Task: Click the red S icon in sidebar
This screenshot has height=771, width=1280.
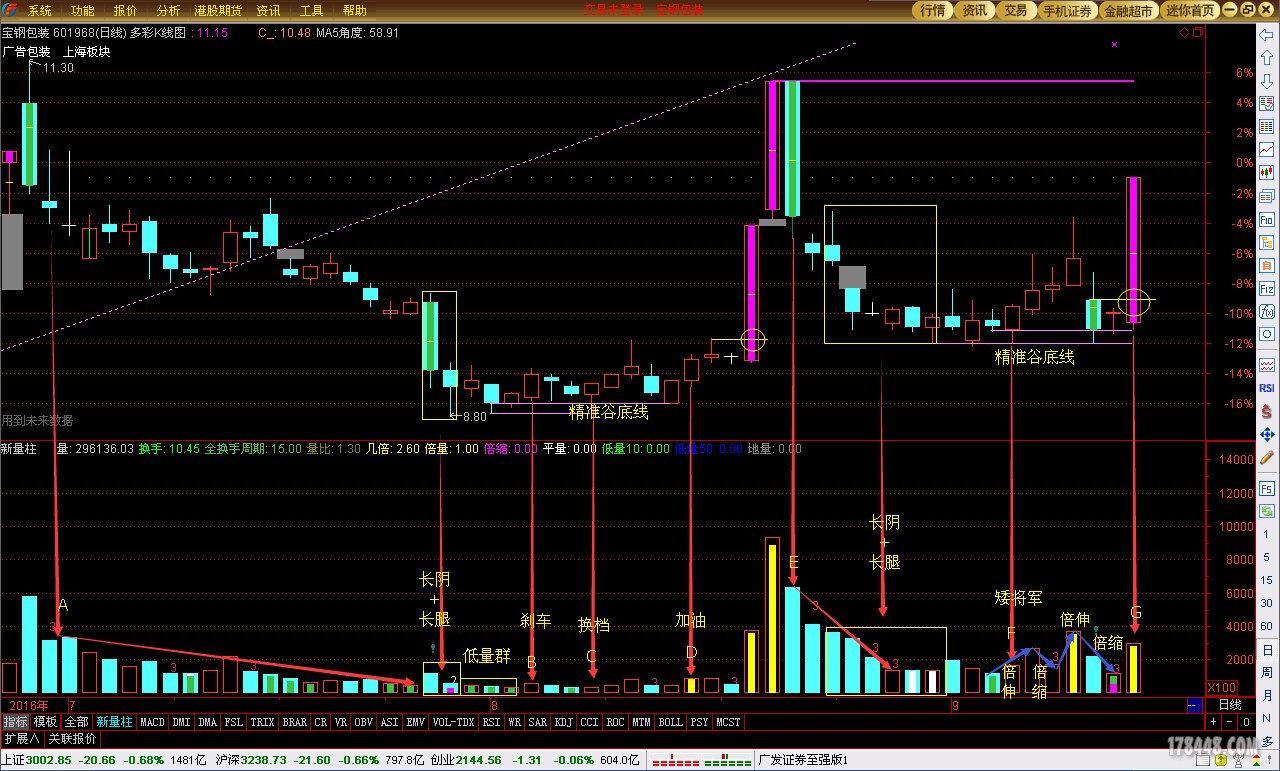Action: pos(1266,411)
